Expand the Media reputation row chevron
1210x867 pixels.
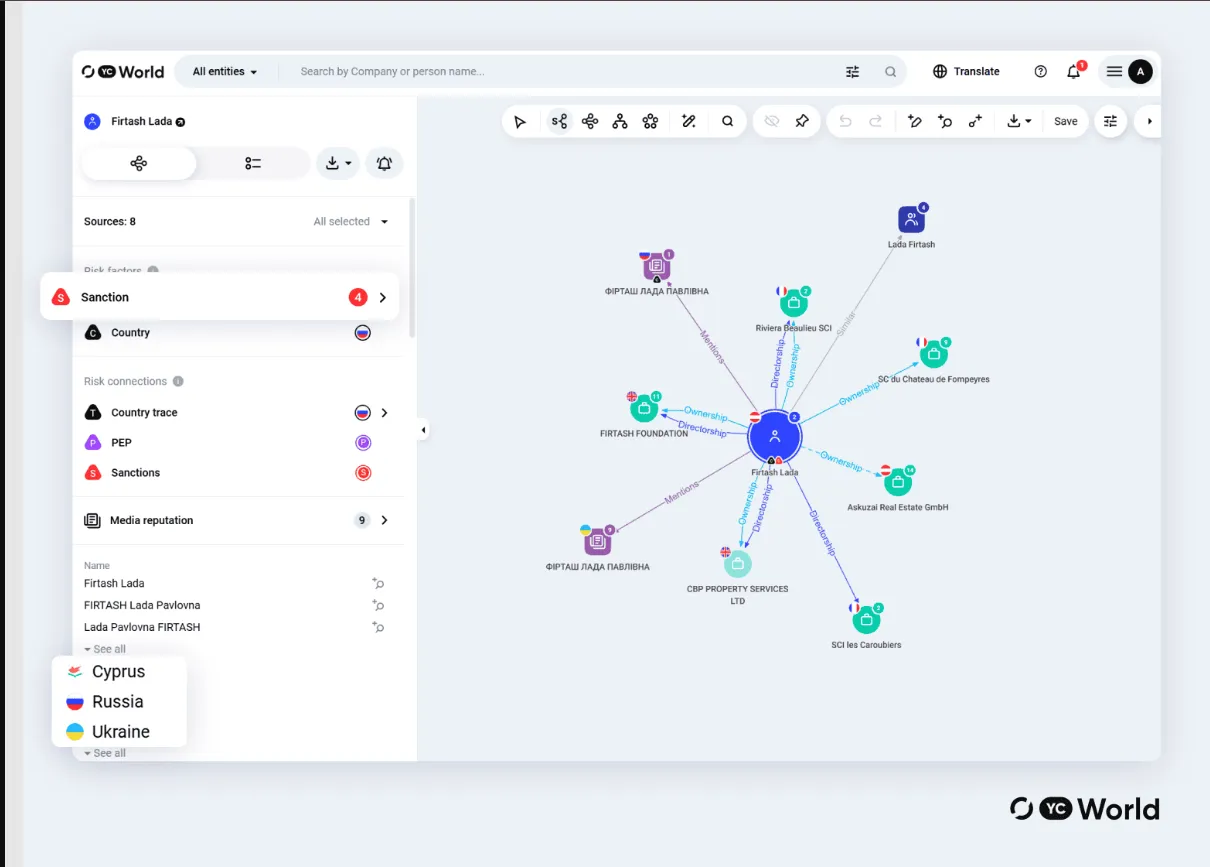(384, 520)
